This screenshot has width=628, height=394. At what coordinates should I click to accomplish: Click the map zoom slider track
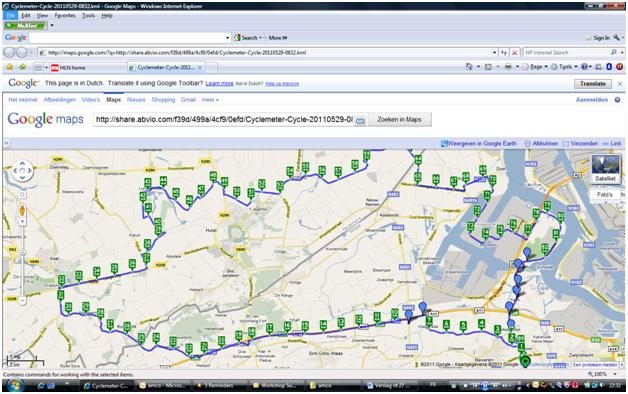(x=22, y=260)
